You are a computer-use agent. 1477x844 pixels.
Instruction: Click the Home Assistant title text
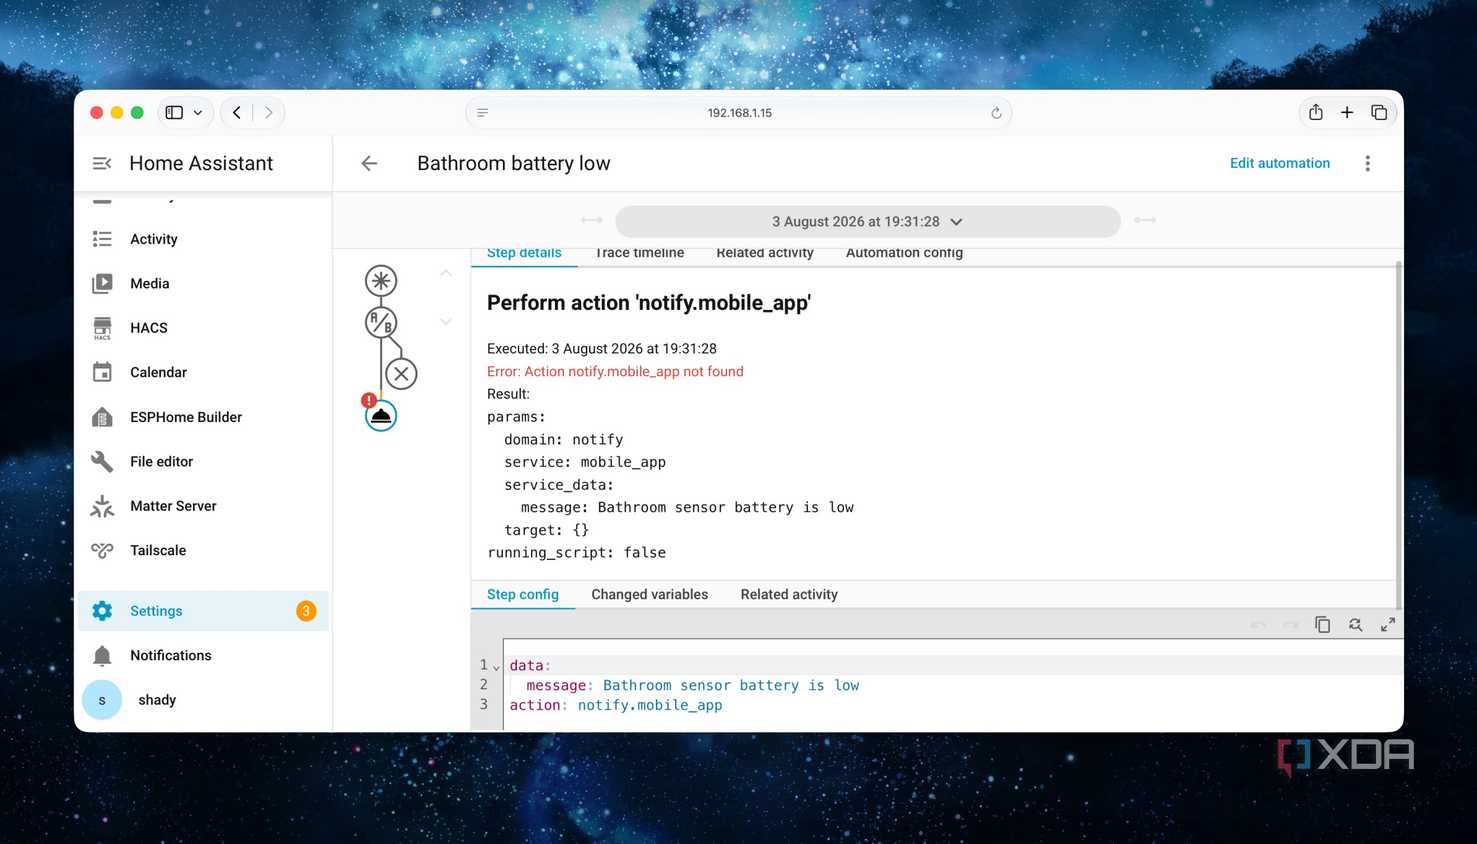click(x=201, y=163)
